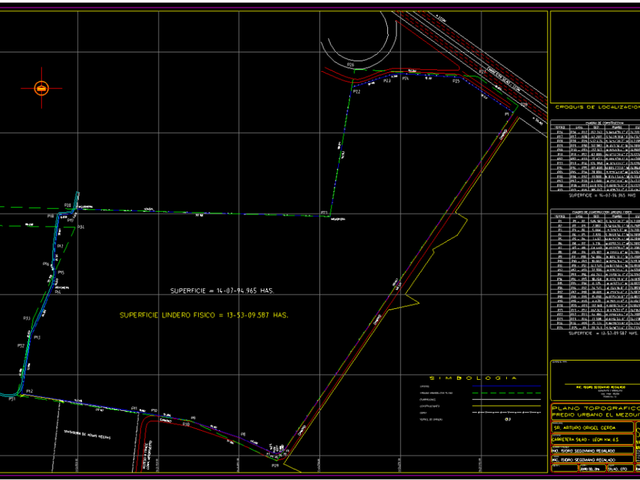The width and height of the screenshot is (640, 480).
Task: Click vertex marker P32 on the west boundary
Action: point(21,346)
